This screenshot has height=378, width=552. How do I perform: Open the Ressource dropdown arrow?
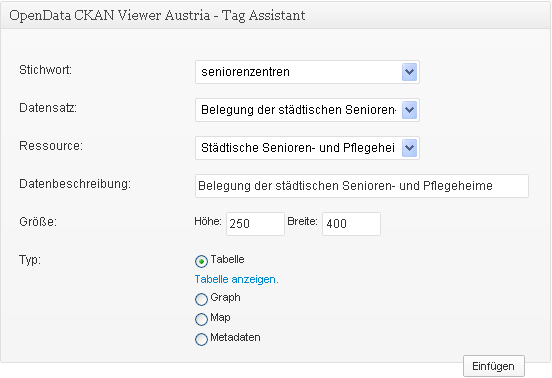coord(409,148)
